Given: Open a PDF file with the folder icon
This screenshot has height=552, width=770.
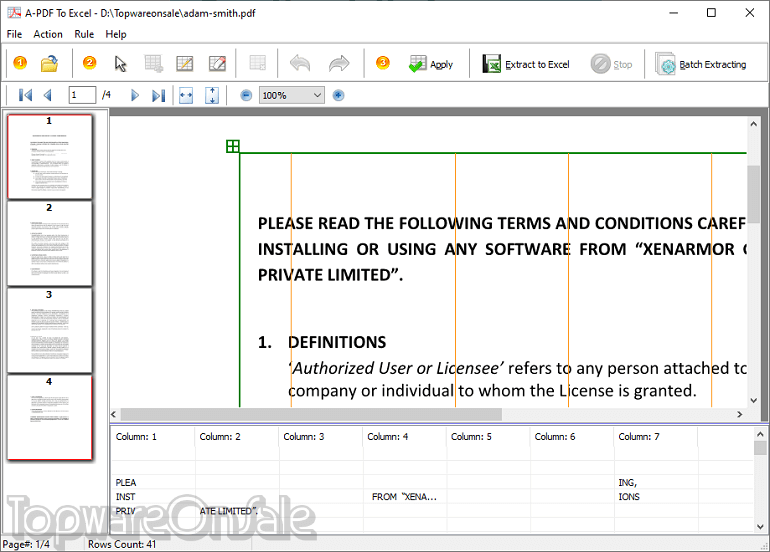Looking at the screenshot, I should coord(49,64).
